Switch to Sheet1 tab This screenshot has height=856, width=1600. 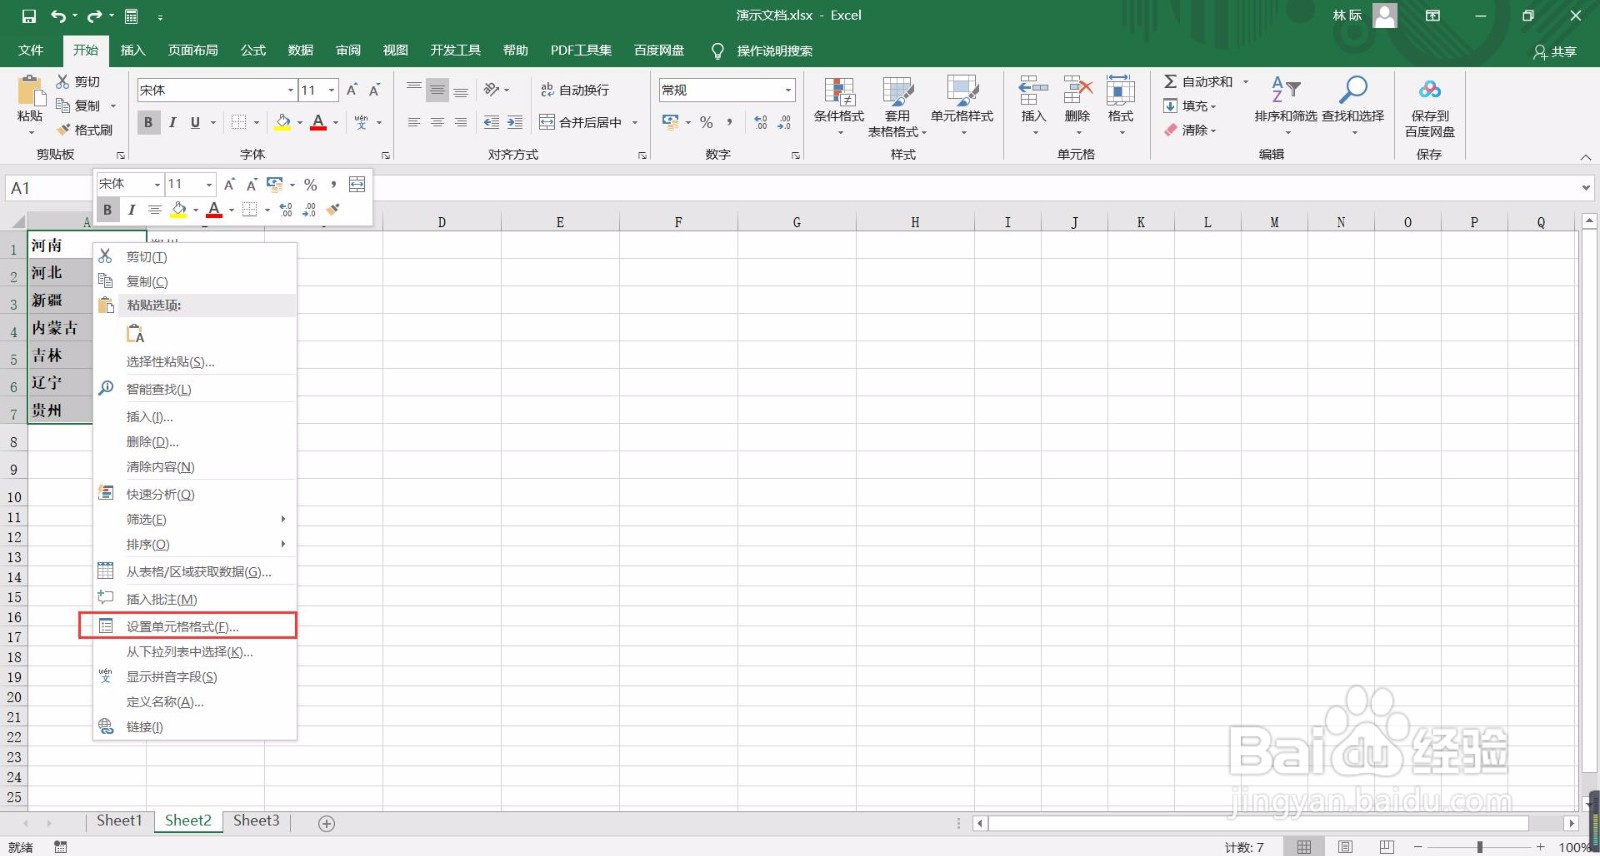tap(119, 821)
